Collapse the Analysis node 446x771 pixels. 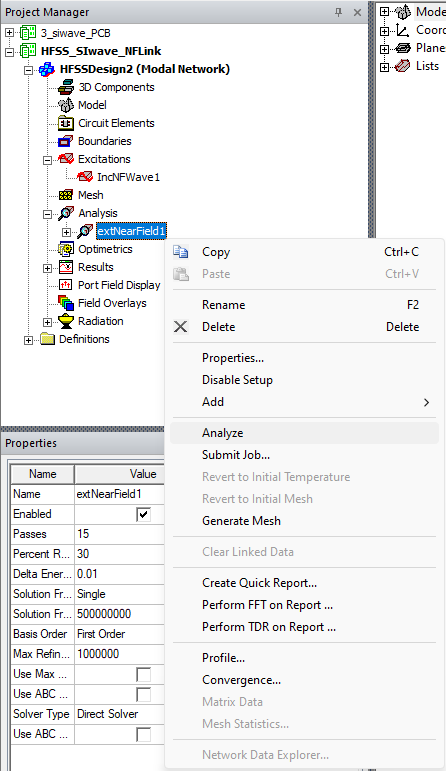click(x=47, y=214)
